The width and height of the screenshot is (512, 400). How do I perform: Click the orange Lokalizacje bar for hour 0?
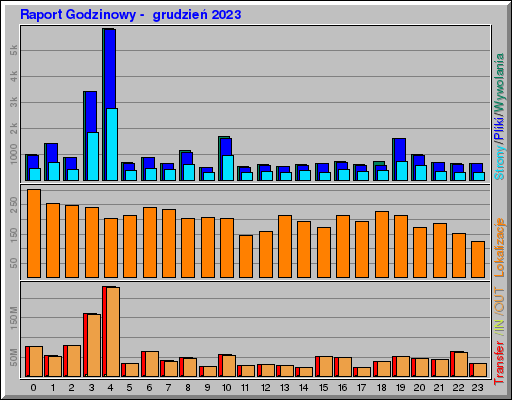34,233
